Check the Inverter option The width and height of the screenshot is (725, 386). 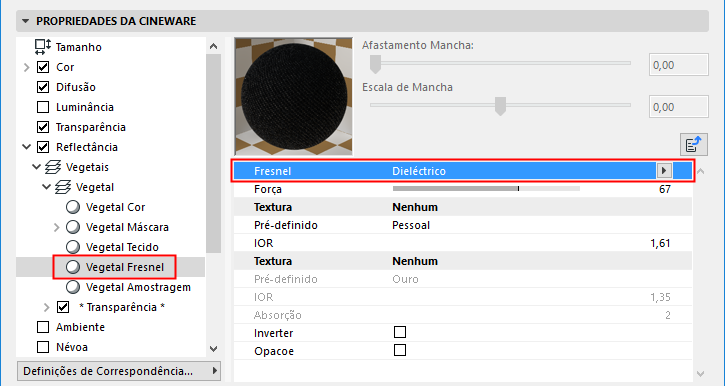tap(400, 332)
